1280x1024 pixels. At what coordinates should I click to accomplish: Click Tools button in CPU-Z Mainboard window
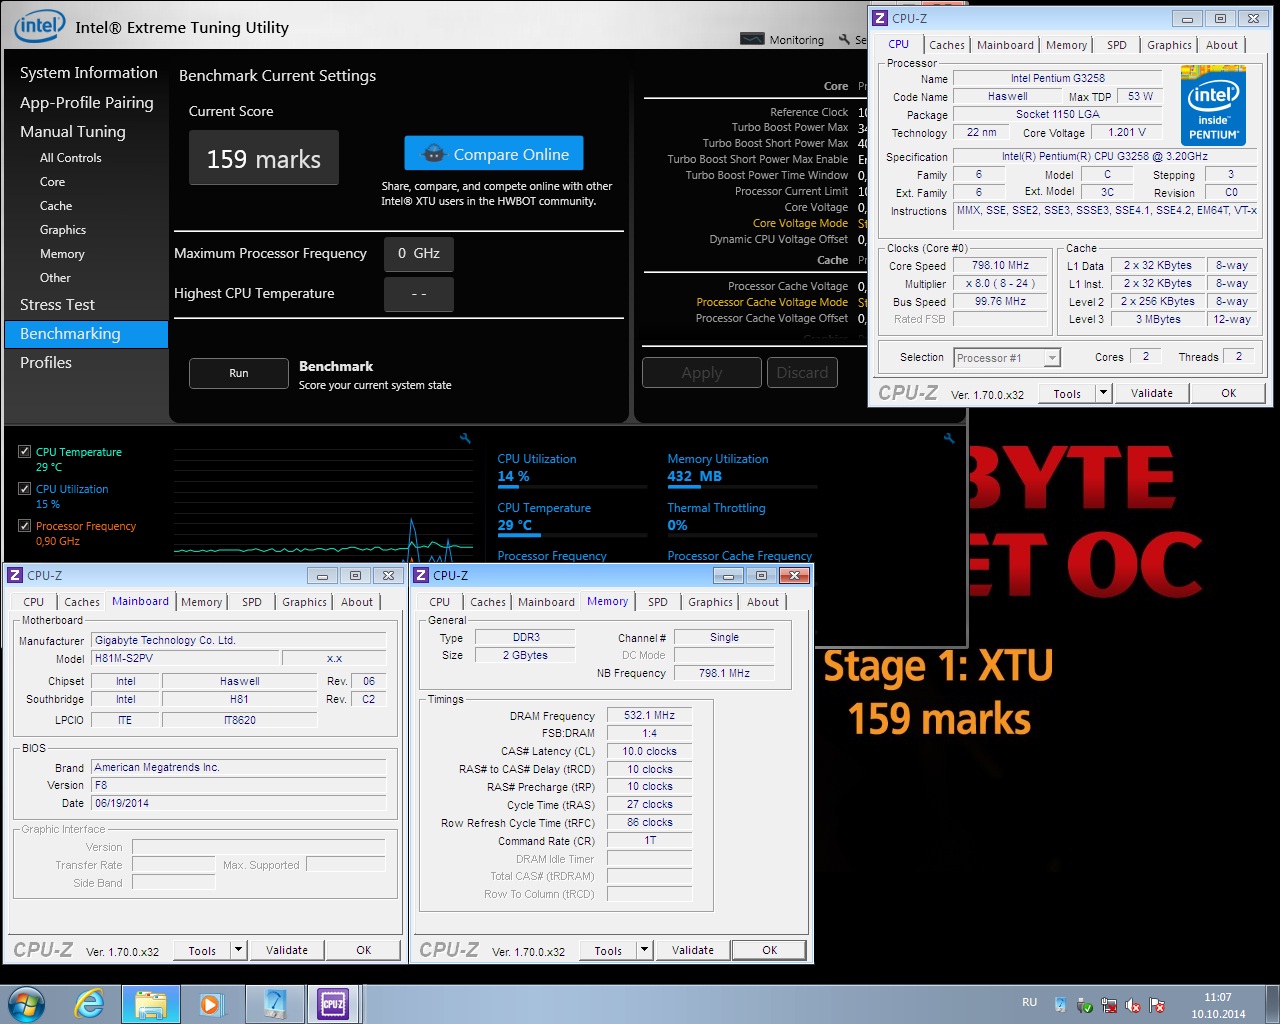202,950
